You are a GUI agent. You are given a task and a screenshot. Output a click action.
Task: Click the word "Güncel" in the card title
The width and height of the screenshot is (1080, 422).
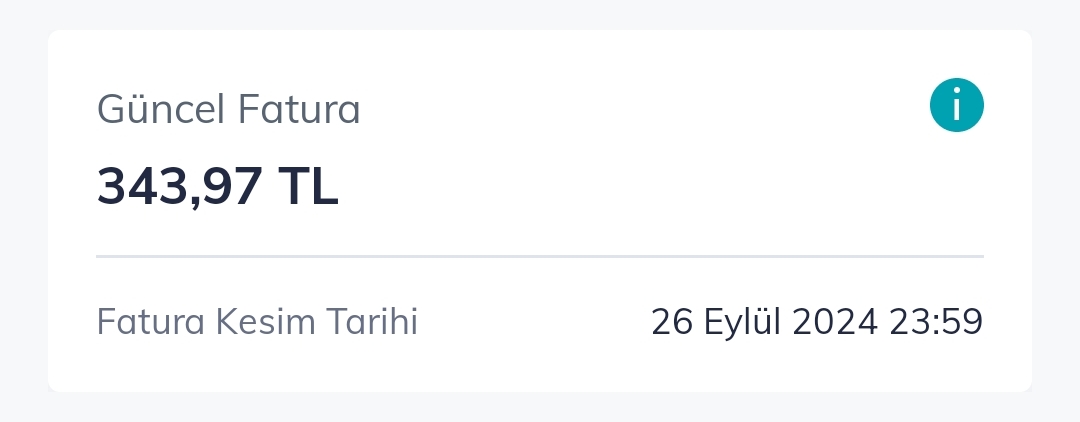161,109
